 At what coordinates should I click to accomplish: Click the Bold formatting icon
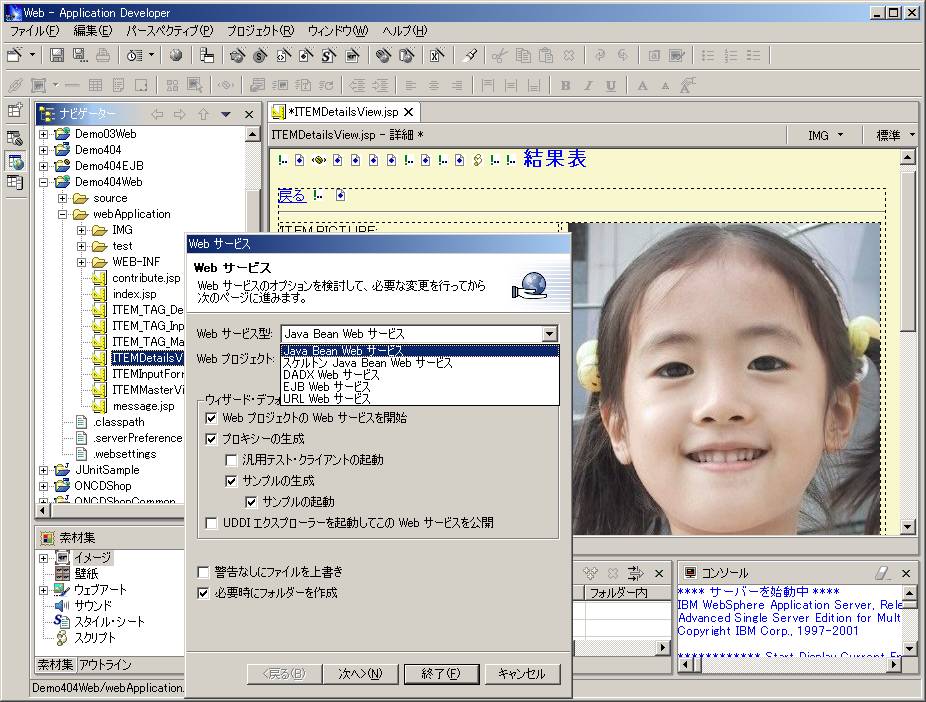[565, 86]
